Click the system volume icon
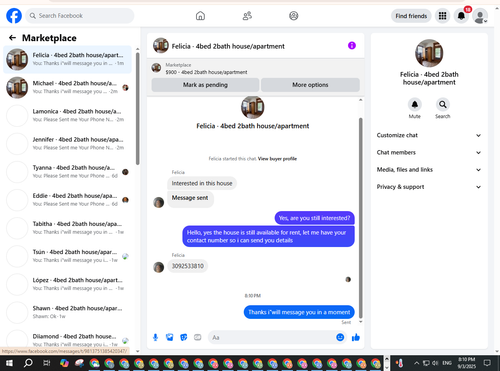The height and width of the screenshot is (371, 500). [435, 363]
